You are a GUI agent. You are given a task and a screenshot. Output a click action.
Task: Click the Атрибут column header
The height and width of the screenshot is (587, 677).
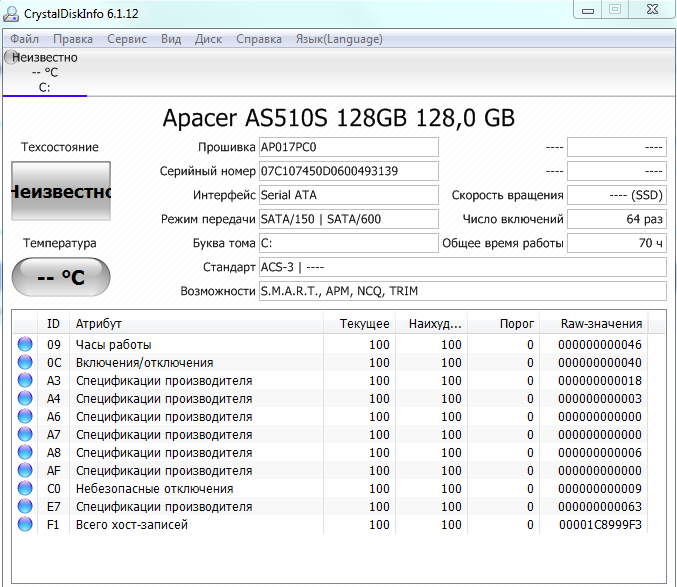click(196, 323)
